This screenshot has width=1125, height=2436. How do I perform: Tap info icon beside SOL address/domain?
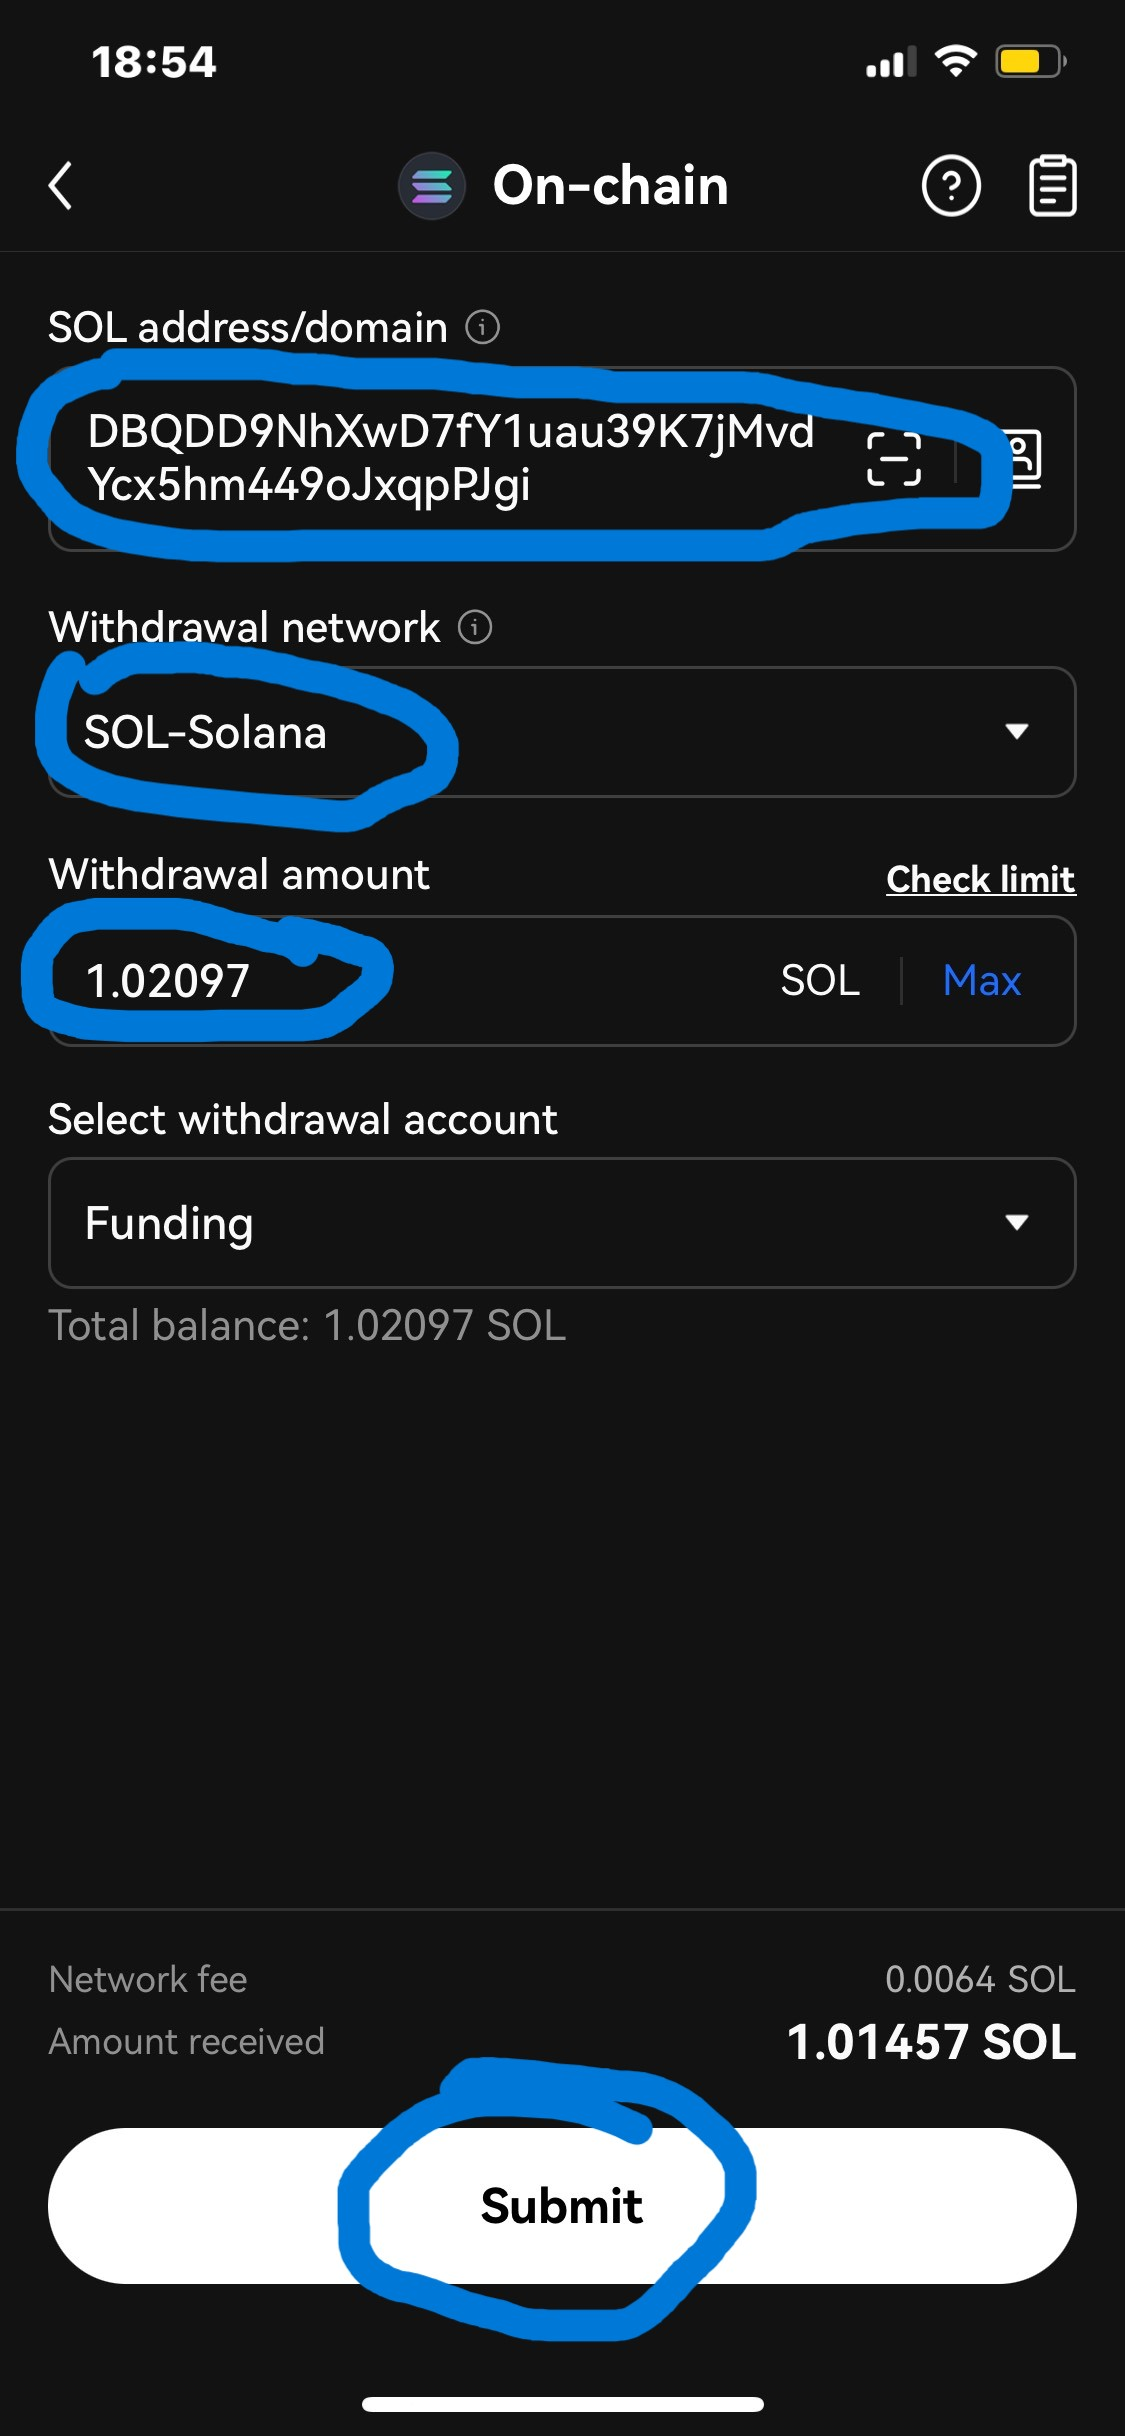482,327
